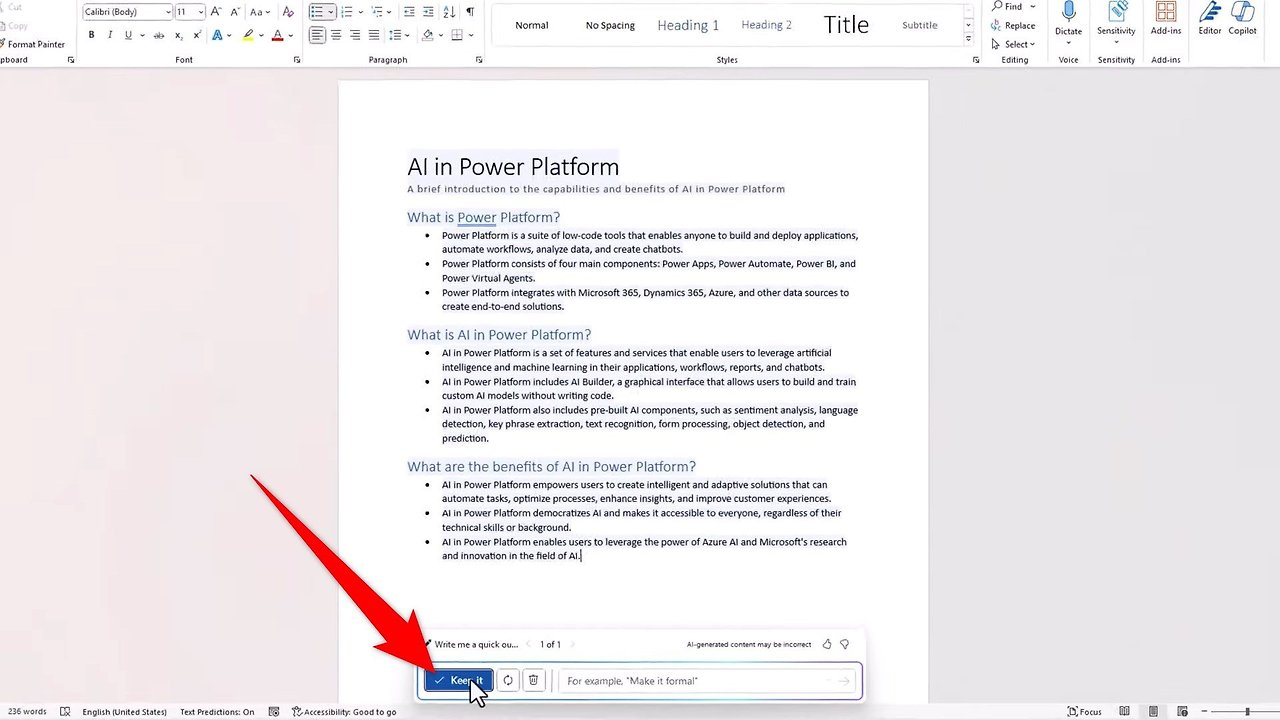Give thumbs down to Copilot content
The image size is (1280, 720).
click(x=844, y=644)
